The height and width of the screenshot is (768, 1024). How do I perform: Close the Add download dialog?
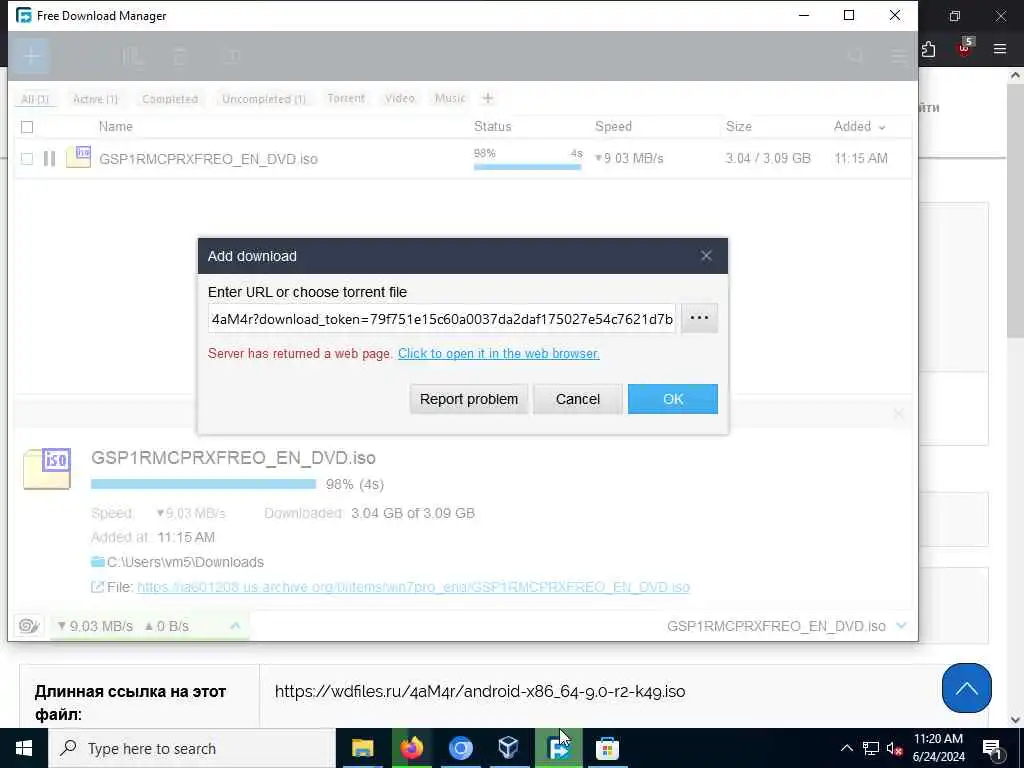(x=706, y=256)
